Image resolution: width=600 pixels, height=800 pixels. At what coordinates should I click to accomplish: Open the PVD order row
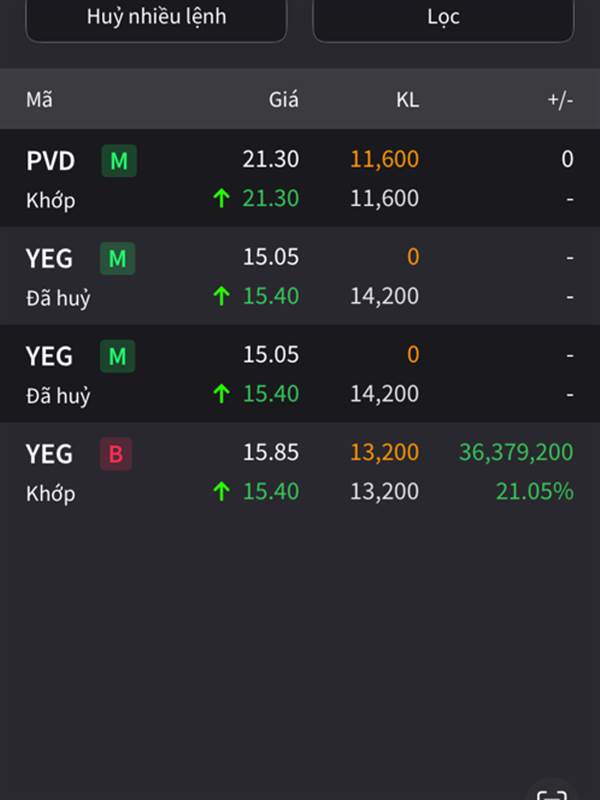click(x=300, y=178)
